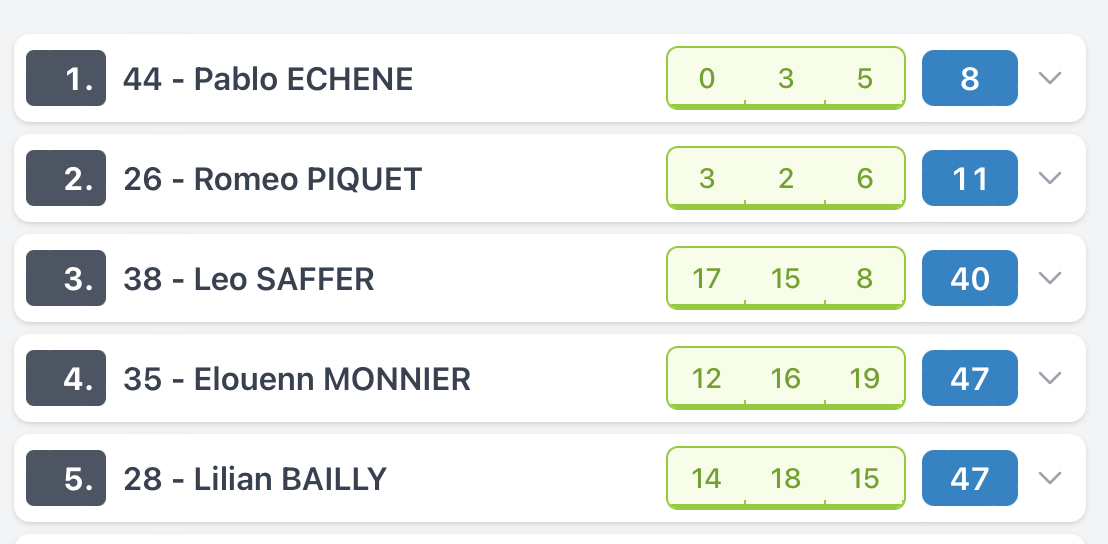Image resolution: width=1108 pixels, height=544 pixels.
Task: Click Lilian BAILLY's total score 47
Action: tap(970, 478)
